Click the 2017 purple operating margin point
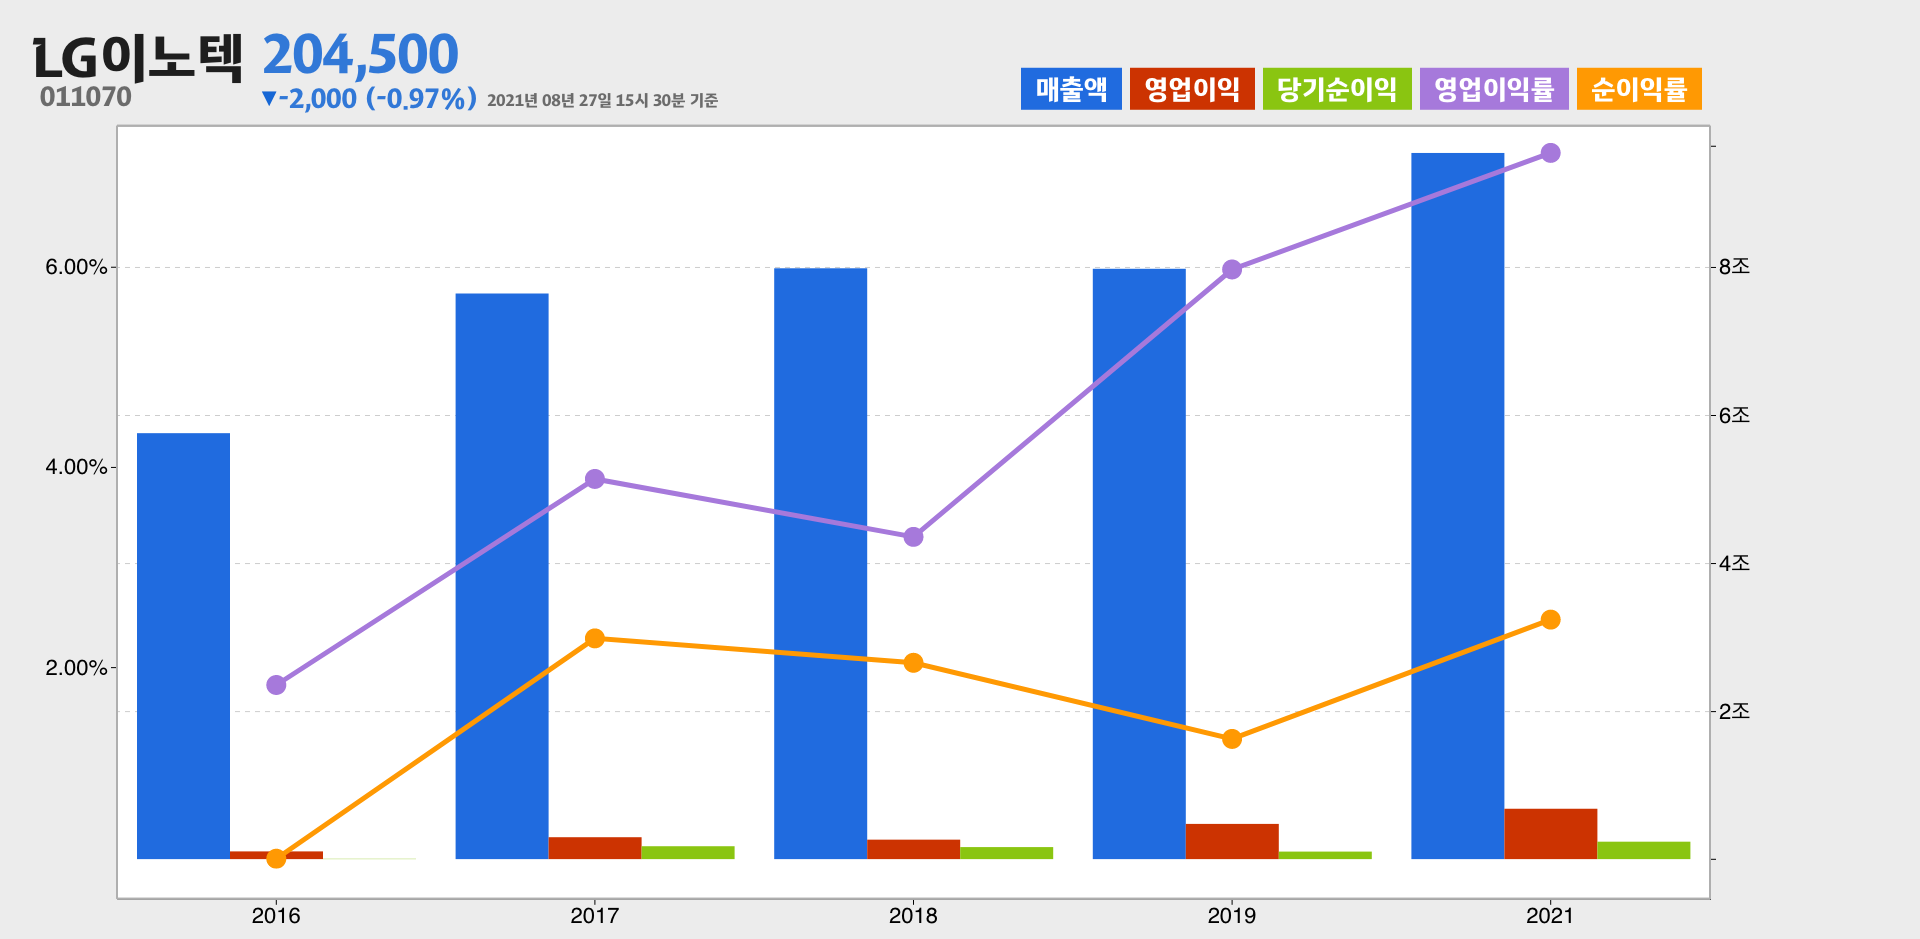Image resolution: width=1920 pixels, height=939 pixels. pyautogui.click(x=595, y=479)
